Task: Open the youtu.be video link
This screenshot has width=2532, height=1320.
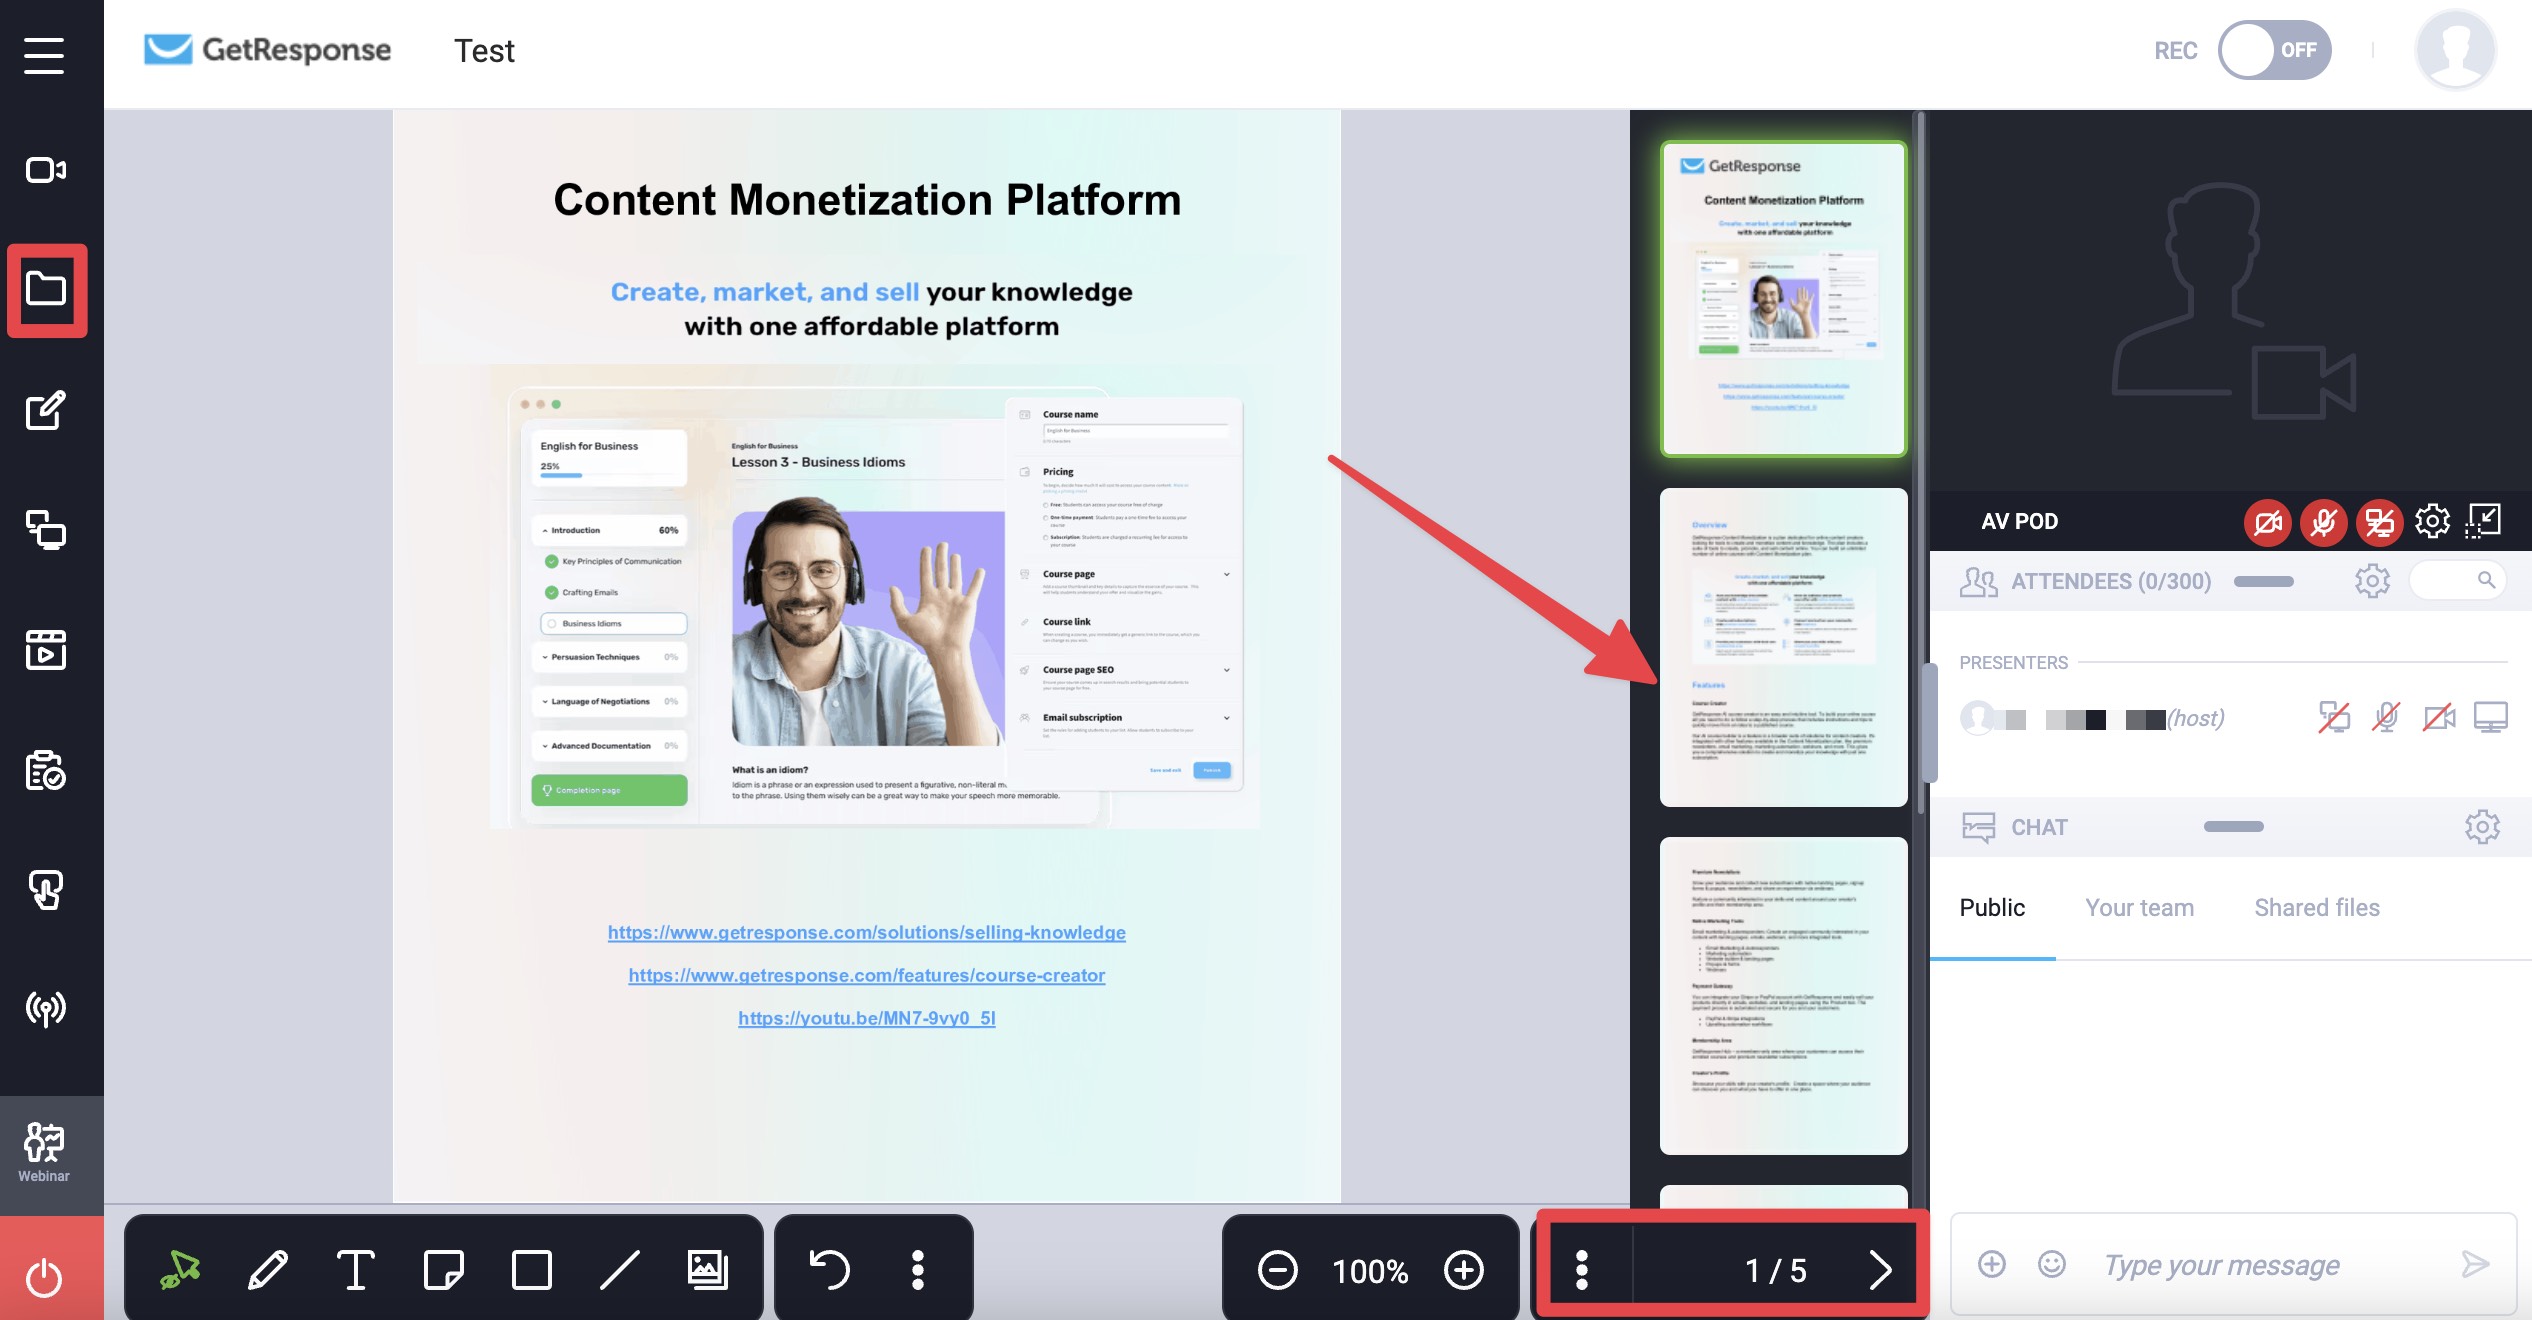Action: (x=866, y=1018)
